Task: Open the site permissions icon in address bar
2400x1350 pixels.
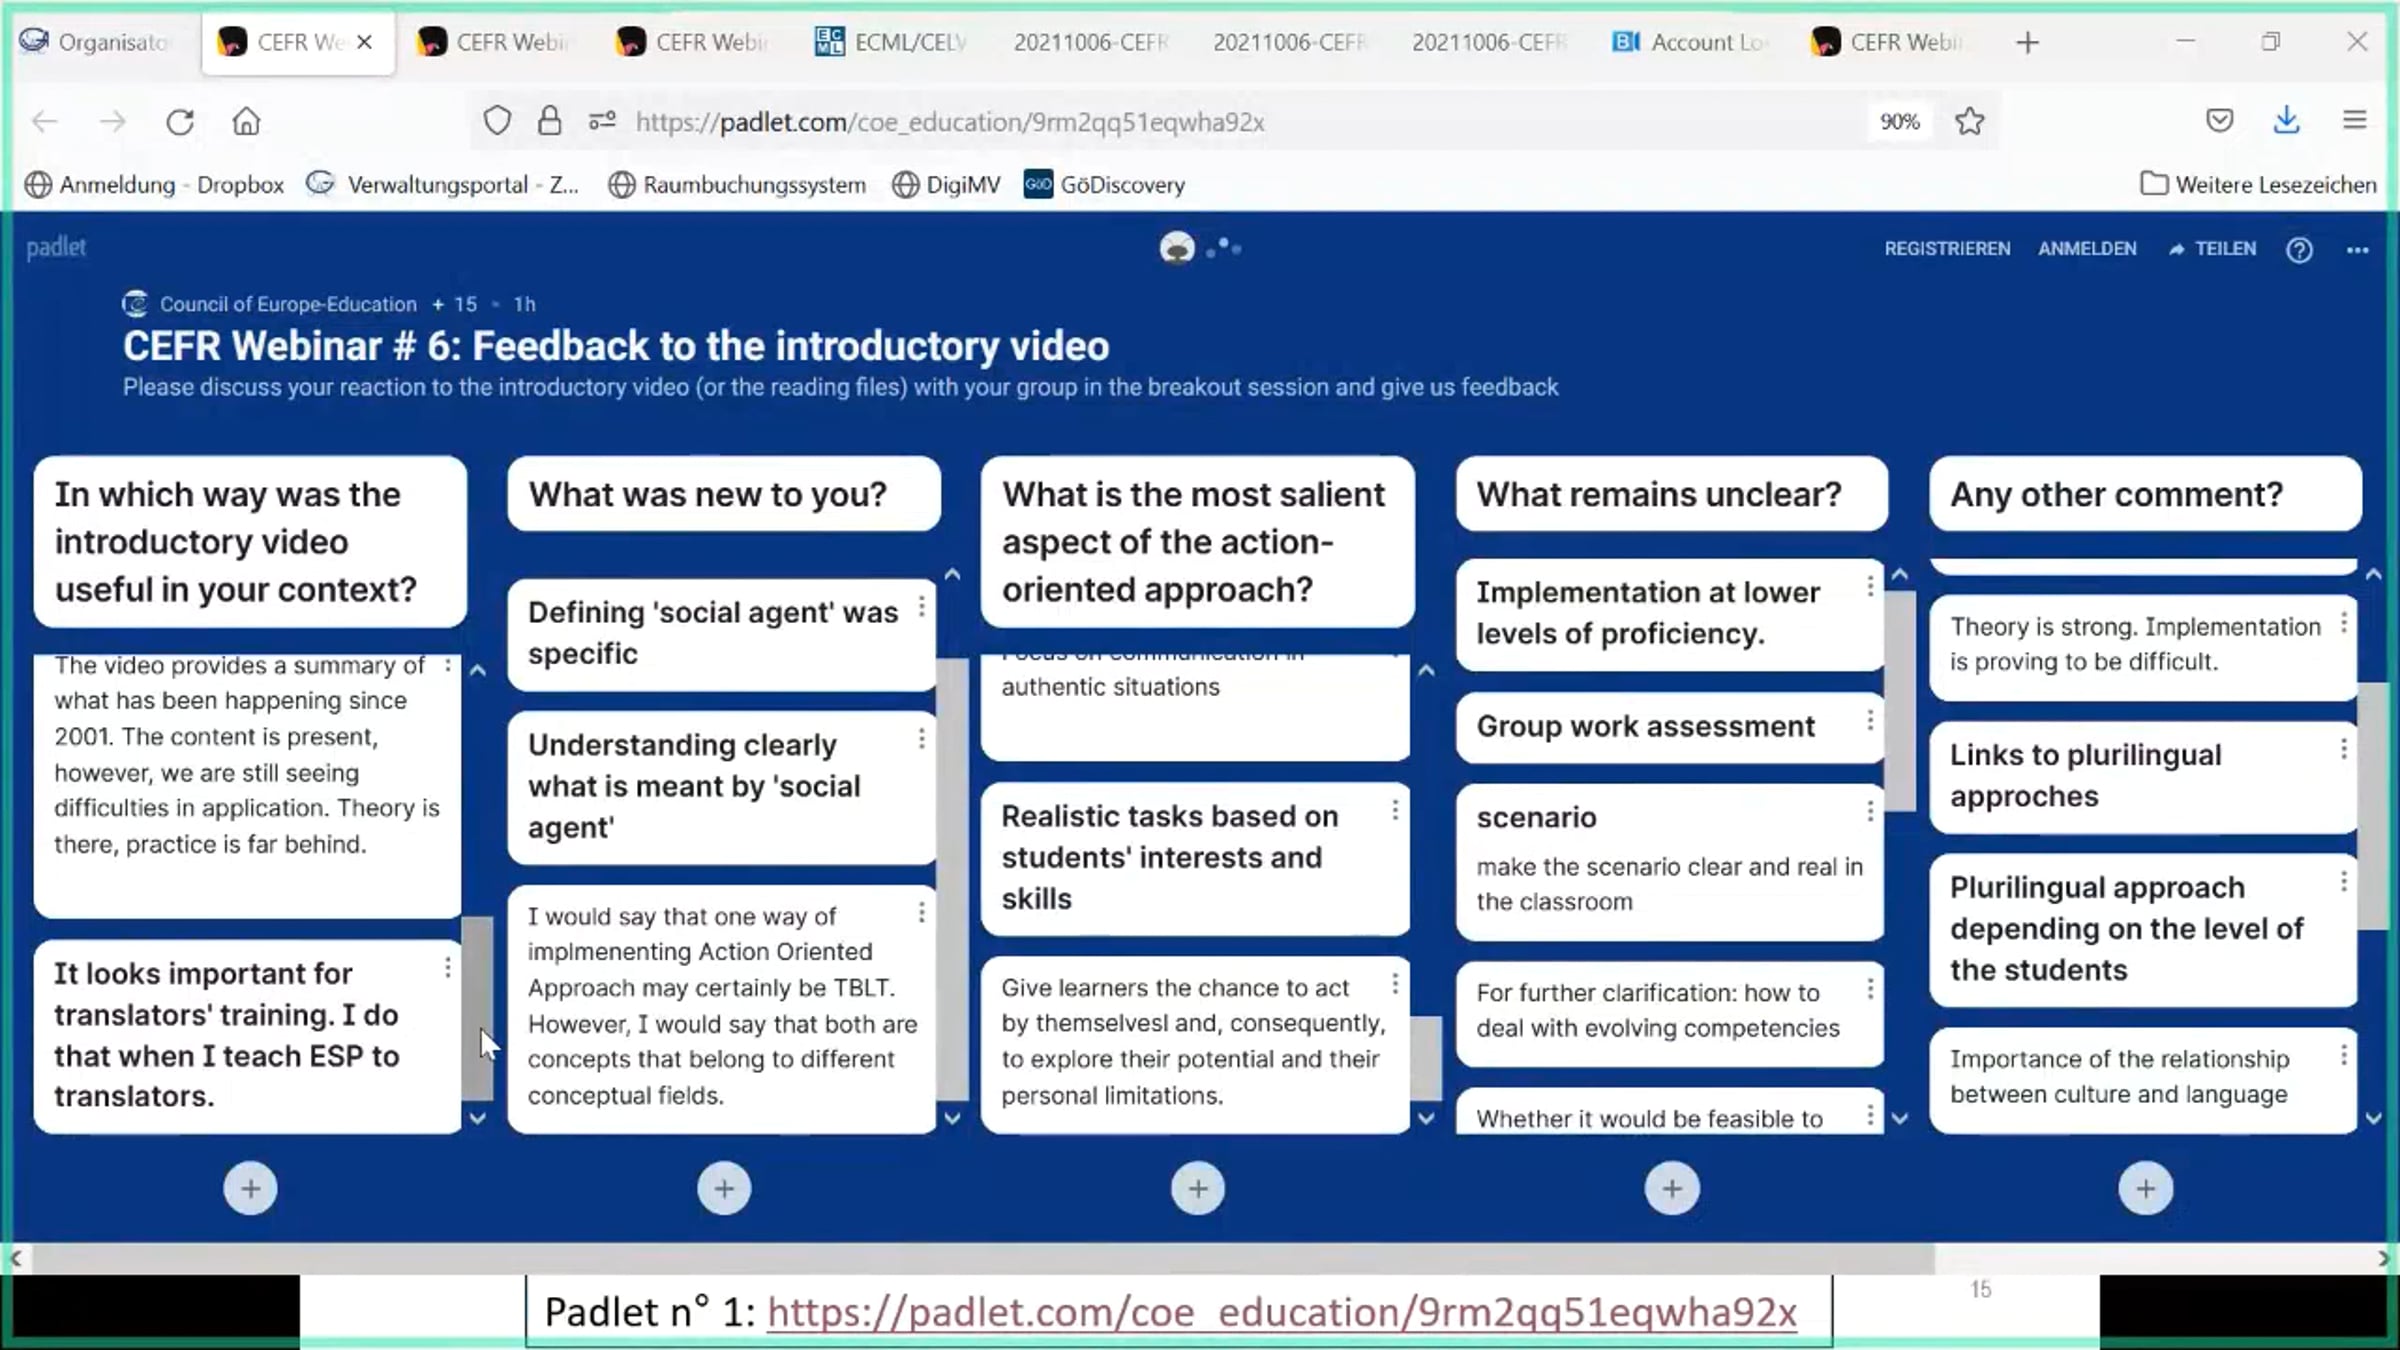Action: [x=602, y=122]
